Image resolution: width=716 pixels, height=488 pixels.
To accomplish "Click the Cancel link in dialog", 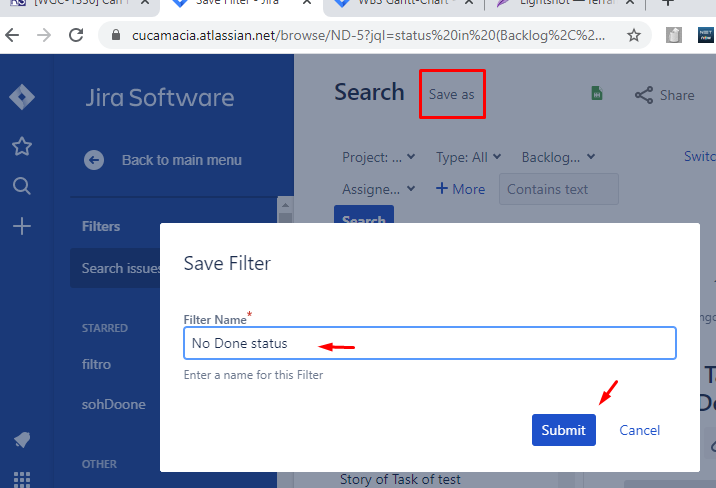I will pyautogui.click(x=639, y=430).
